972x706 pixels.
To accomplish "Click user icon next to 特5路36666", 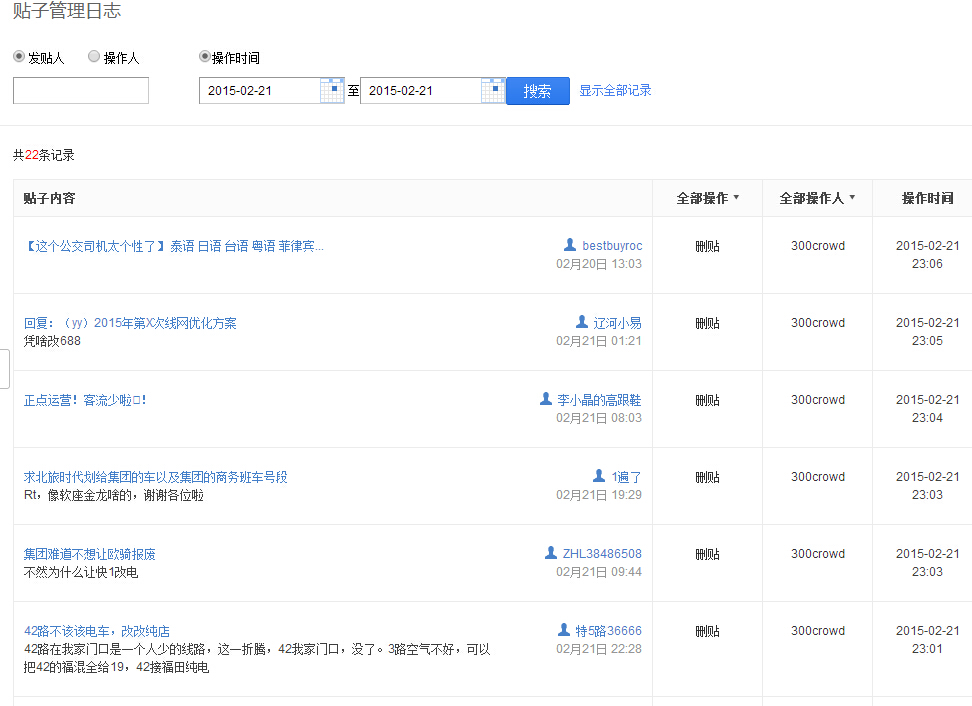I will coord(563,630).
